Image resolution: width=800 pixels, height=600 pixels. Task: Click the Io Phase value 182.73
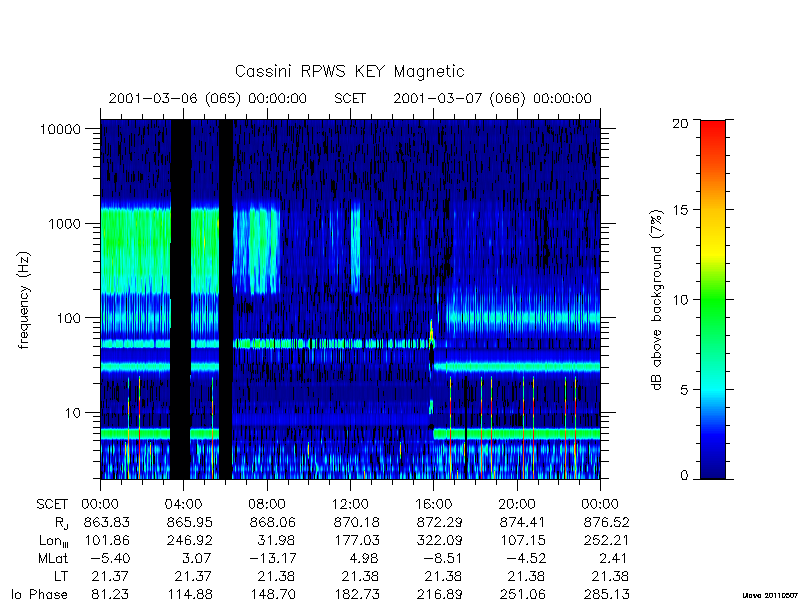(357, 594)
